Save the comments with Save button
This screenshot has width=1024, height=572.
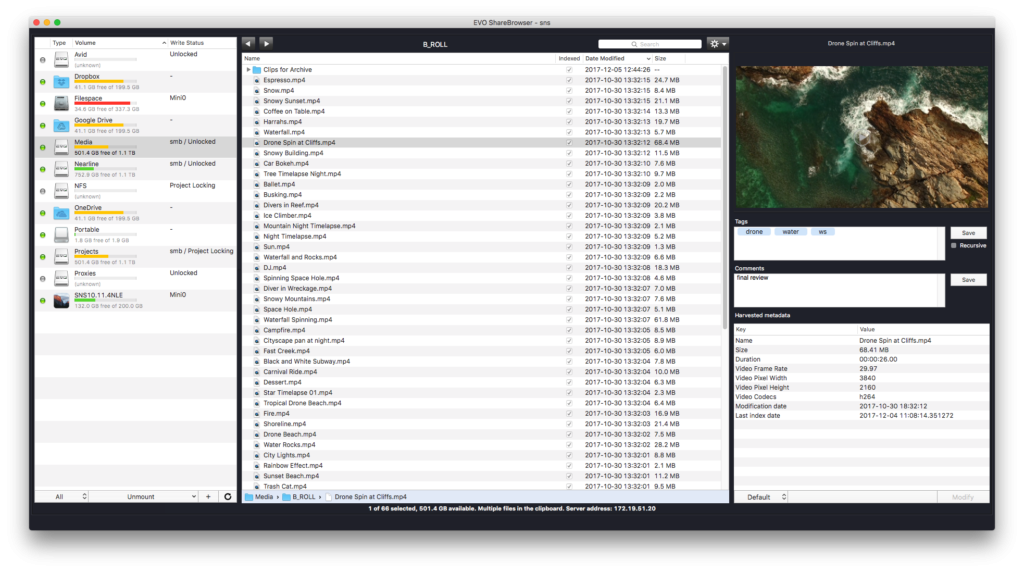(967, 280)
